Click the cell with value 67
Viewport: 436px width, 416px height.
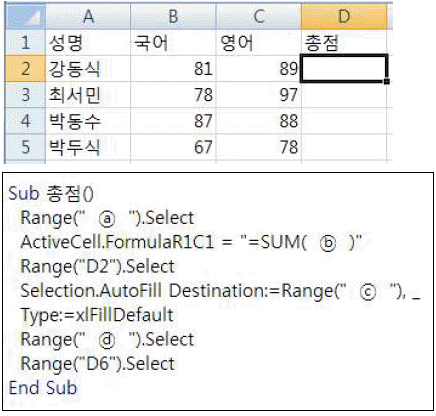(x=173, y=147)
